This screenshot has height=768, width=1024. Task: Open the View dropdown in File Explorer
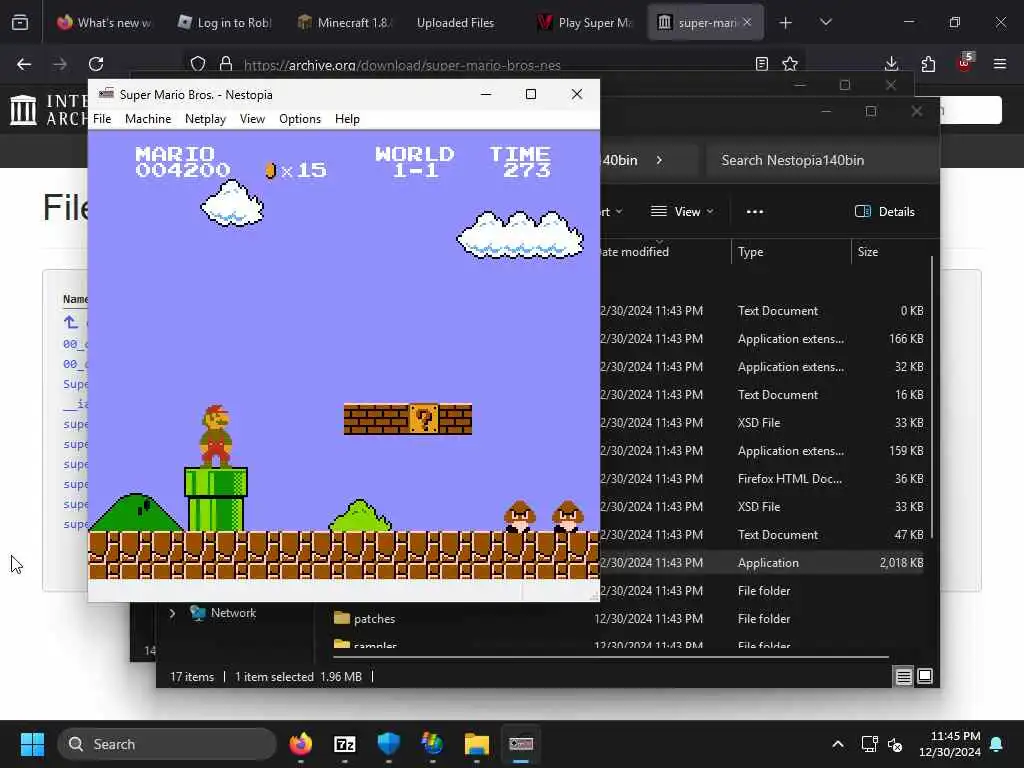pos(682,212)
